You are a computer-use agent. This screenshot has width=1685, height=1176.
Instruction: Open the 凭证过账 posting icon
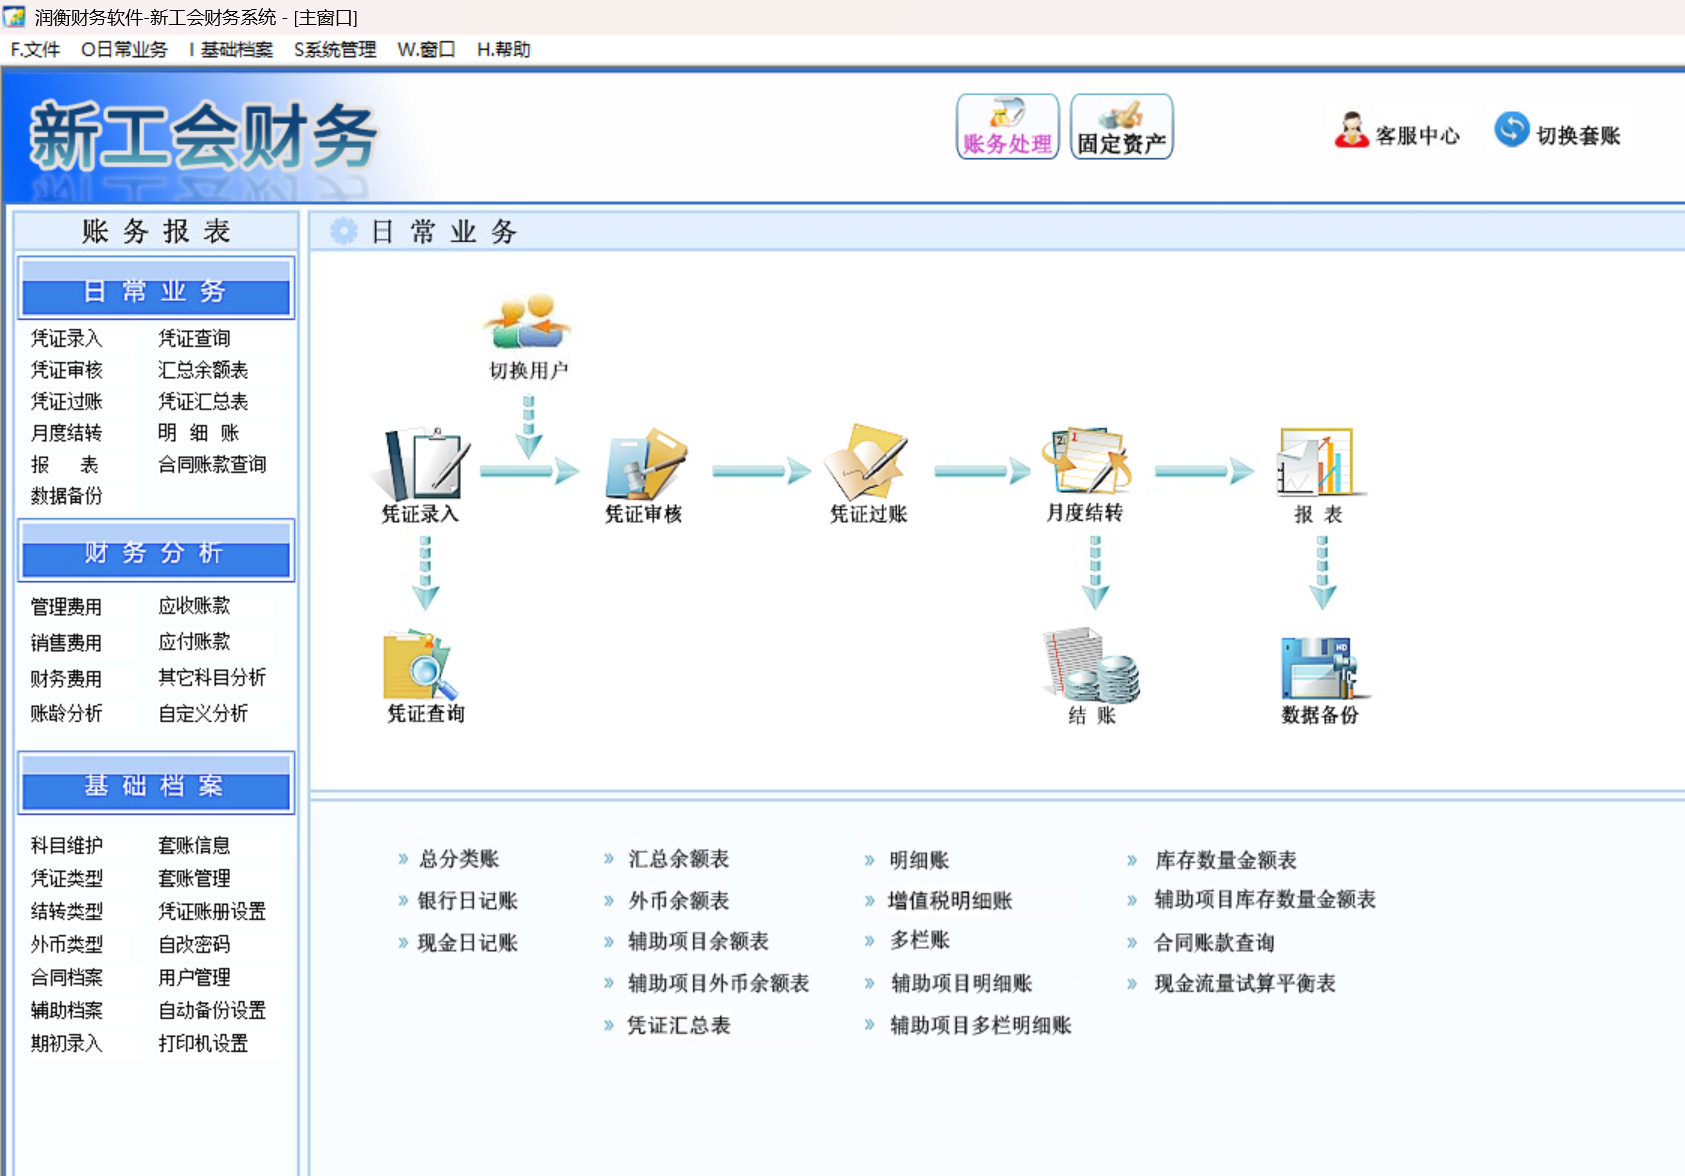point(866,462)
